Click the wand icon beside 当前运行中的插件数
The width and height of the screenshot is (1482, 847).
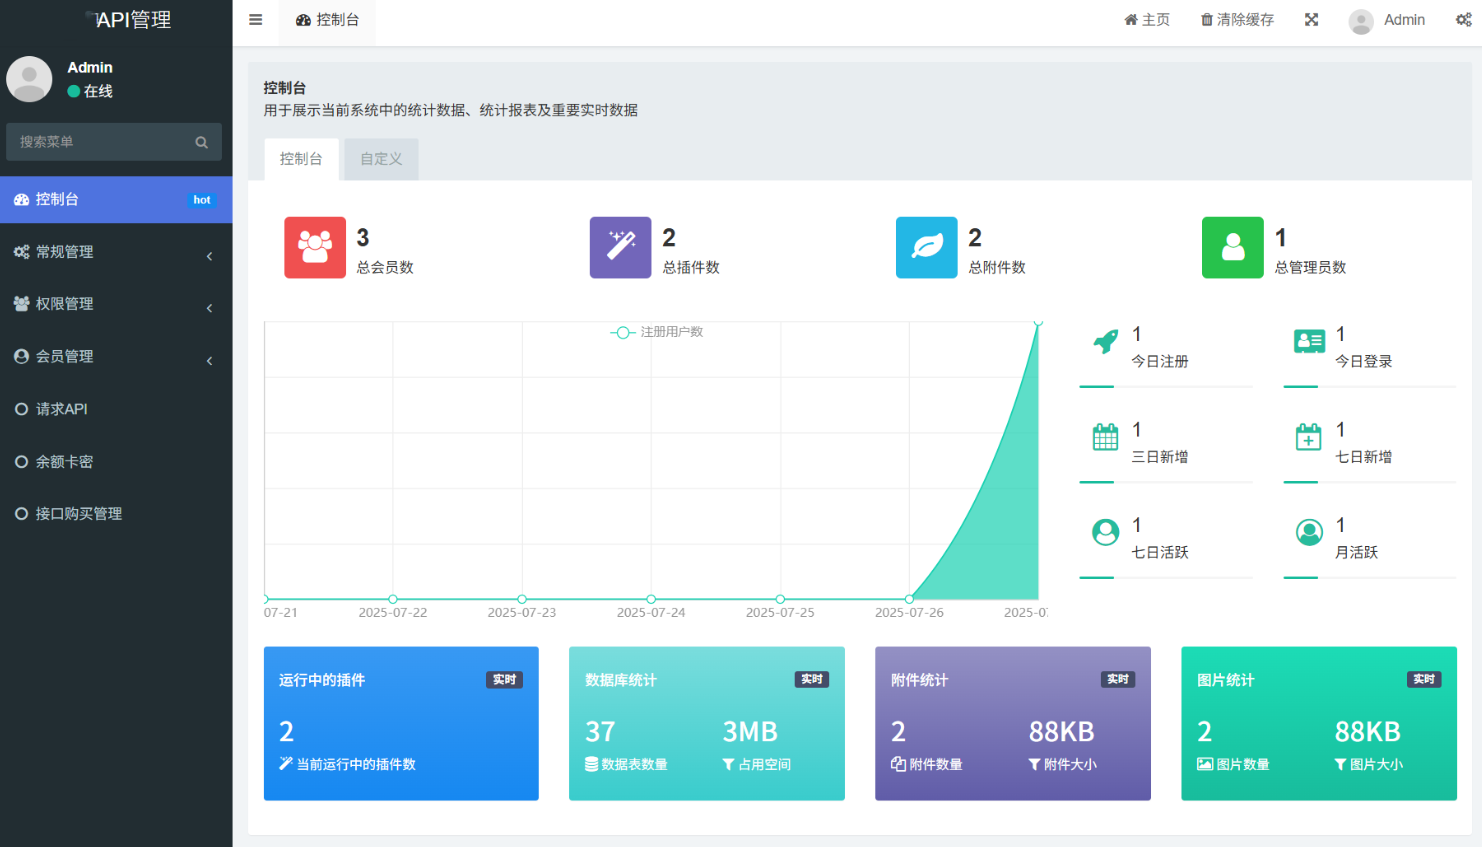pos(286,764)
